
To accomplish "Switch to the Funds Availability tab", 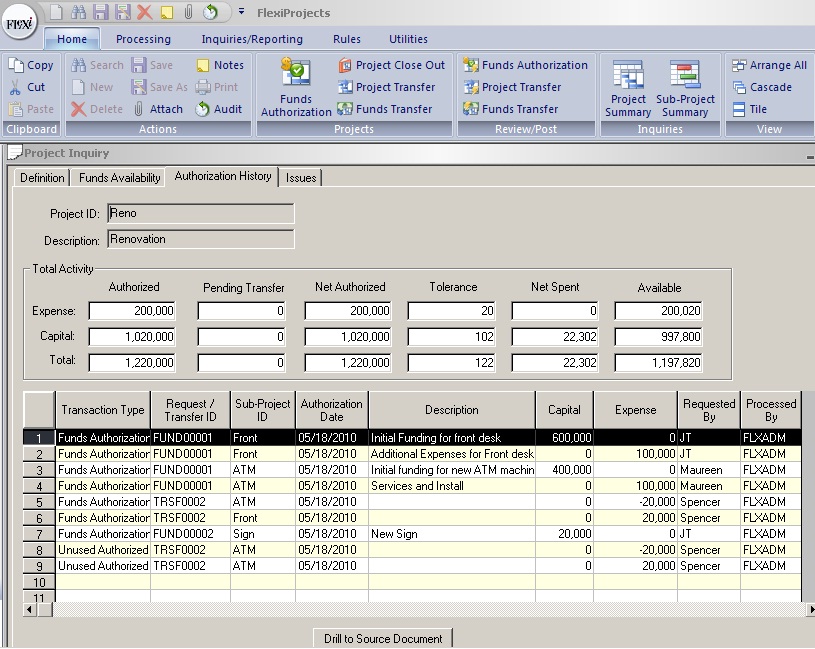I will tap(120, 178).
